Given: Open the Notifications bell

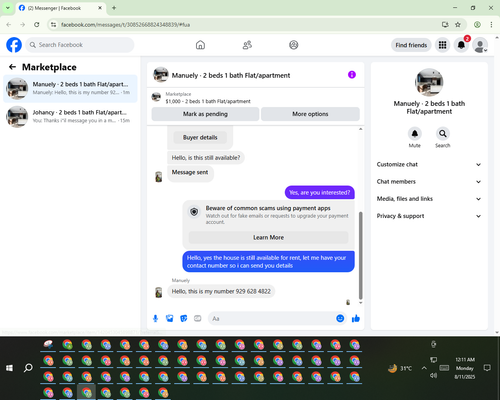Looking at the screenshot, I should click(x=461, y=45).
